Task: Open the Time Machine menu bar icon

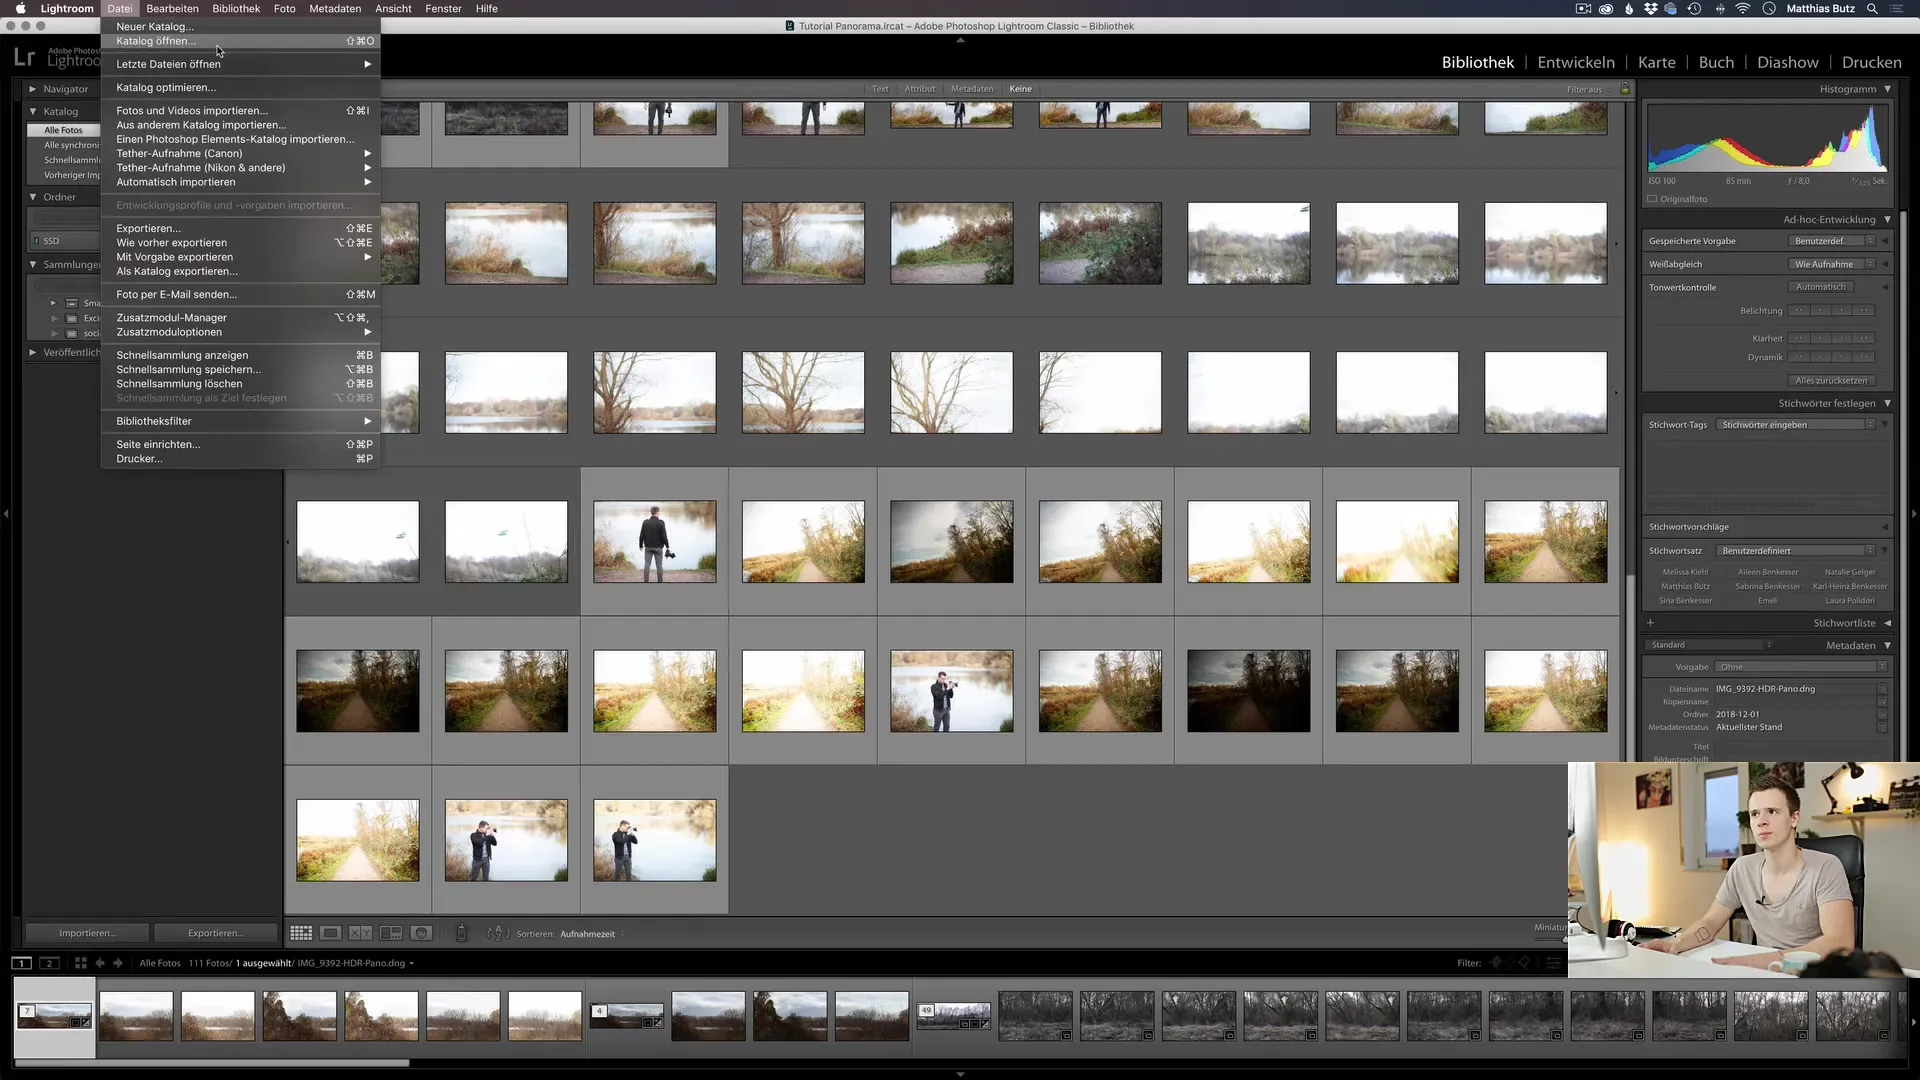Action: (1694, 8)
